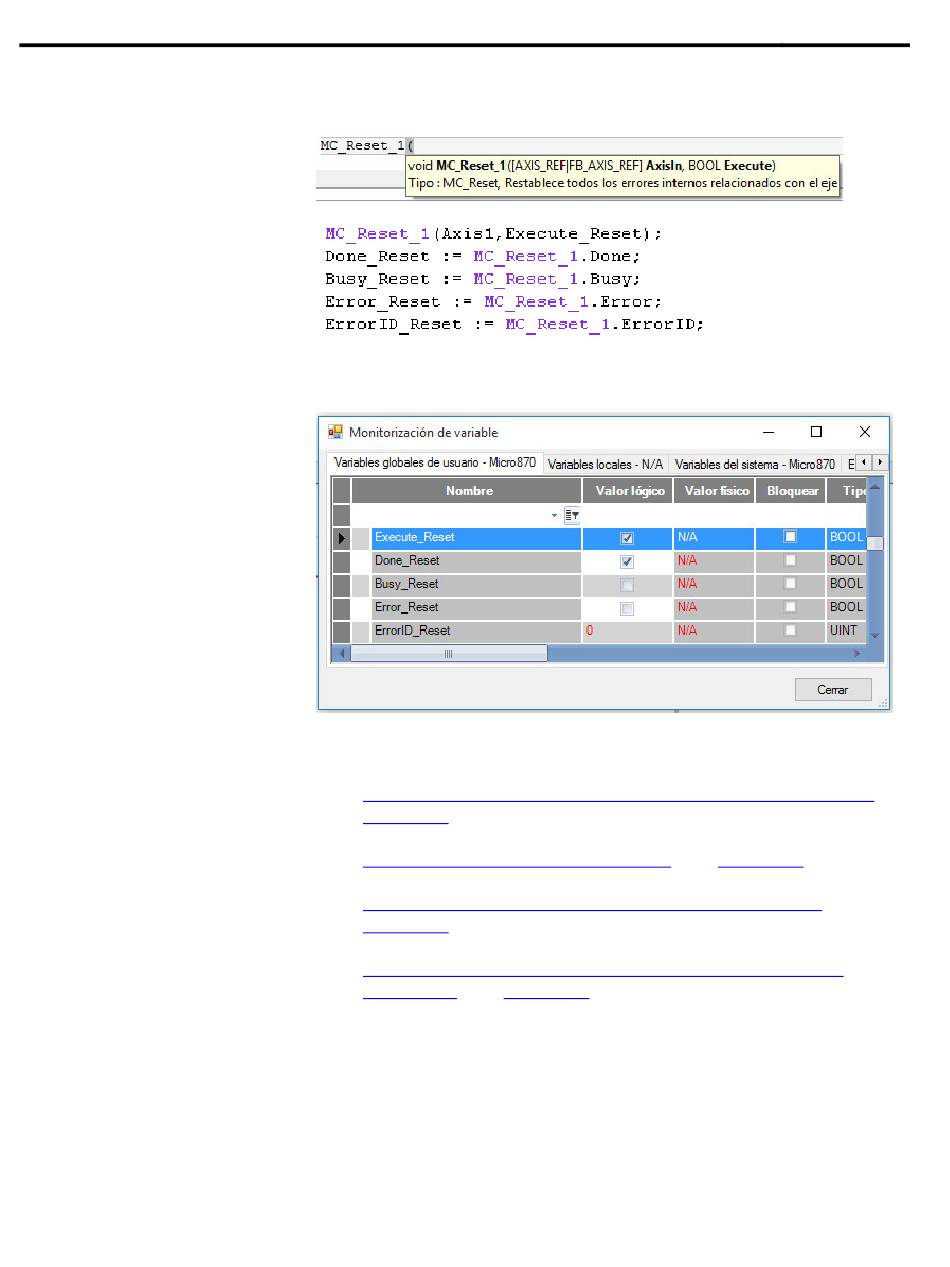Click the Valor físico column header

[x=716, y=491]
